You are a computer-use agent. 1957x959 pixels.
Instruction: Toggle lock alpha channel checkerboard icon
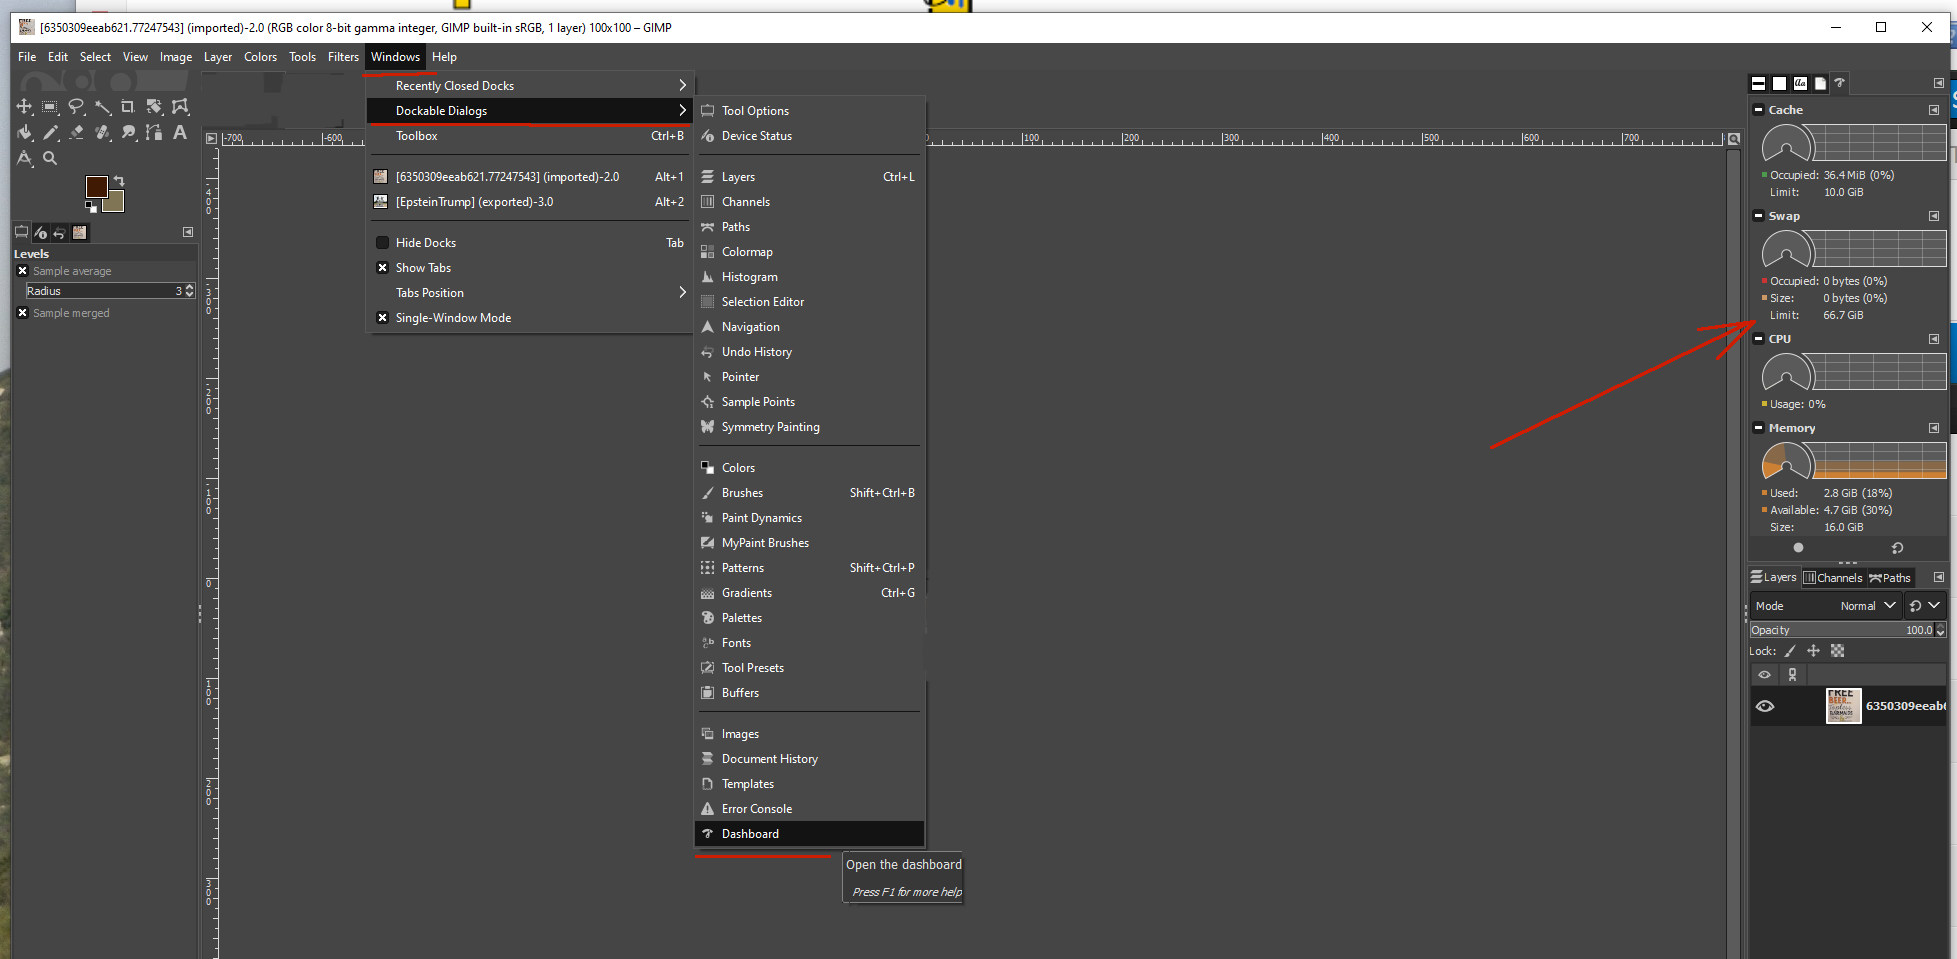1837,651
